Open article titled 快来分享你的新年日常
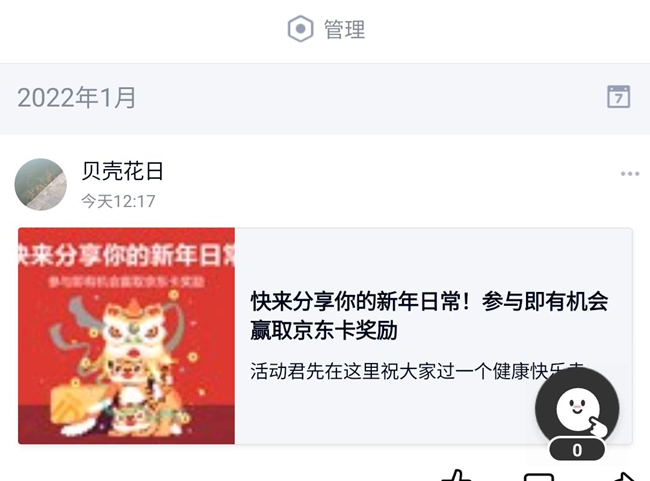 [x=429, y=316]
